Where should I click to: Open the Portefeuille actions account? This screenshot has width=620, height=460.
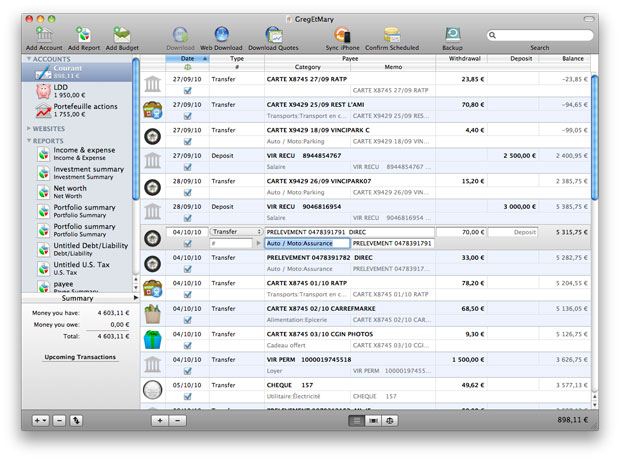click(77, 110)
